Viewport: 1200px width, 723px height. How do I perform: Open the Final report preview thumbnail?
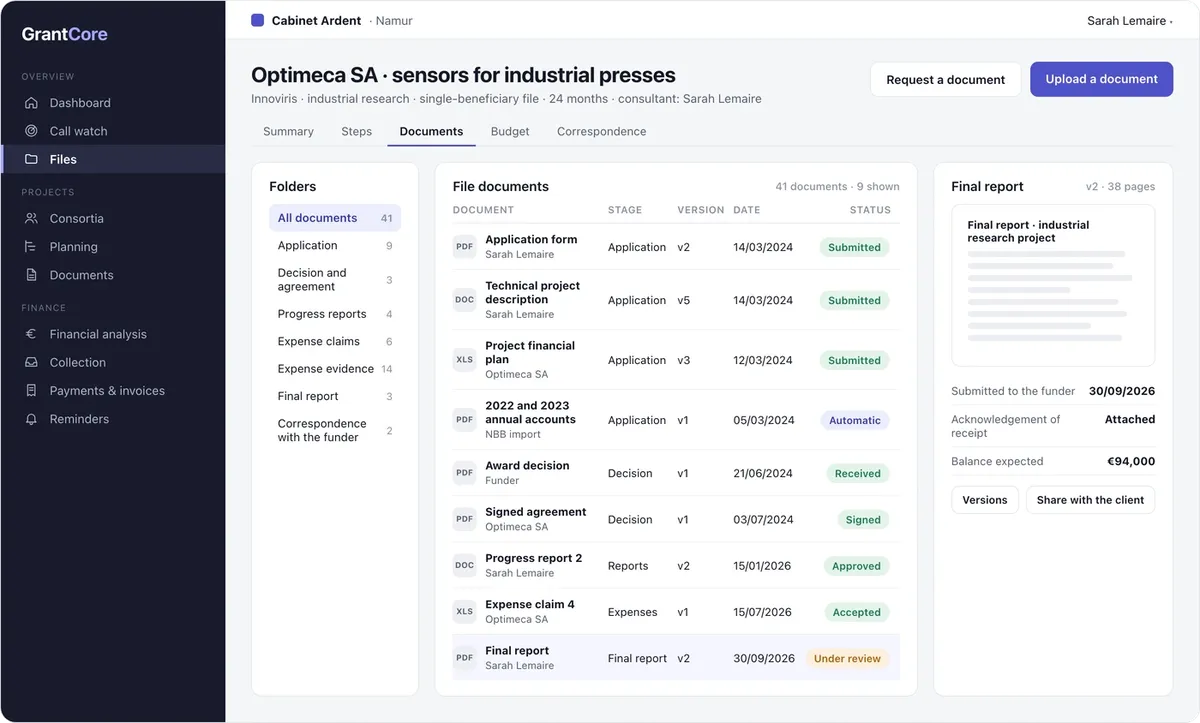pos(1053,286)
